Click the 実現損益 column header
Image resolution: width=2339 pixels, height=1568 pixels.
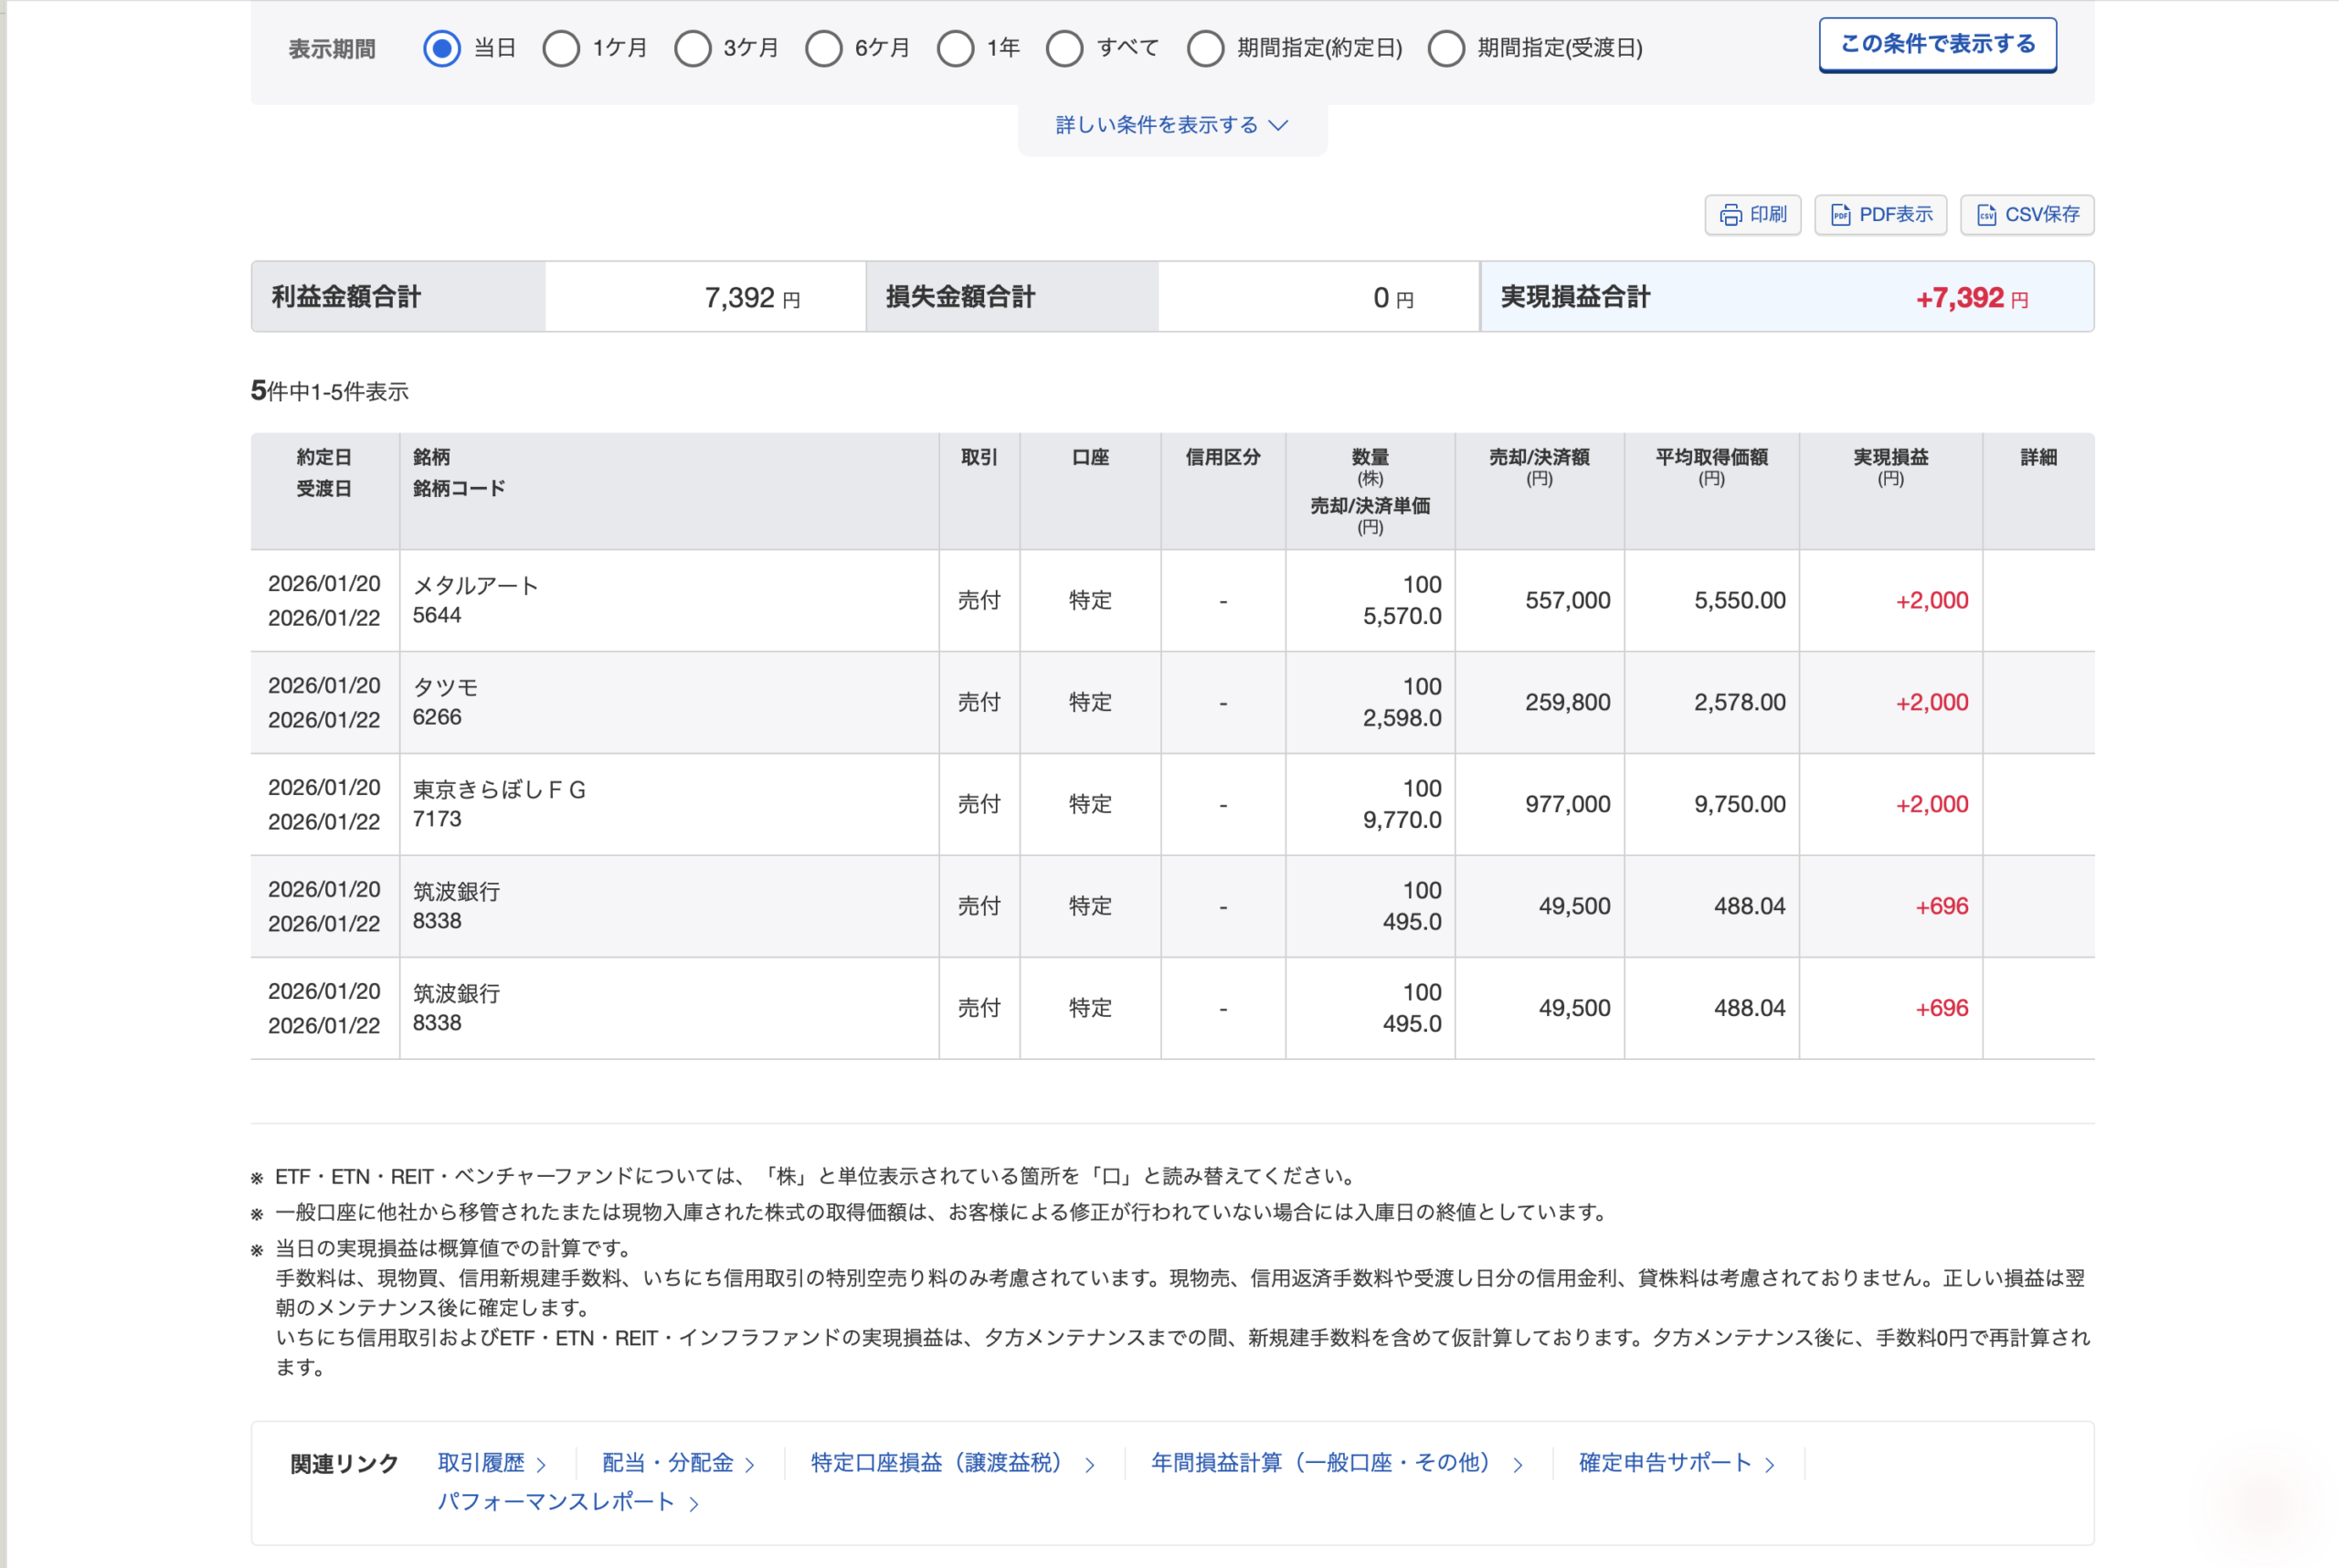(x=1890, y=458)
